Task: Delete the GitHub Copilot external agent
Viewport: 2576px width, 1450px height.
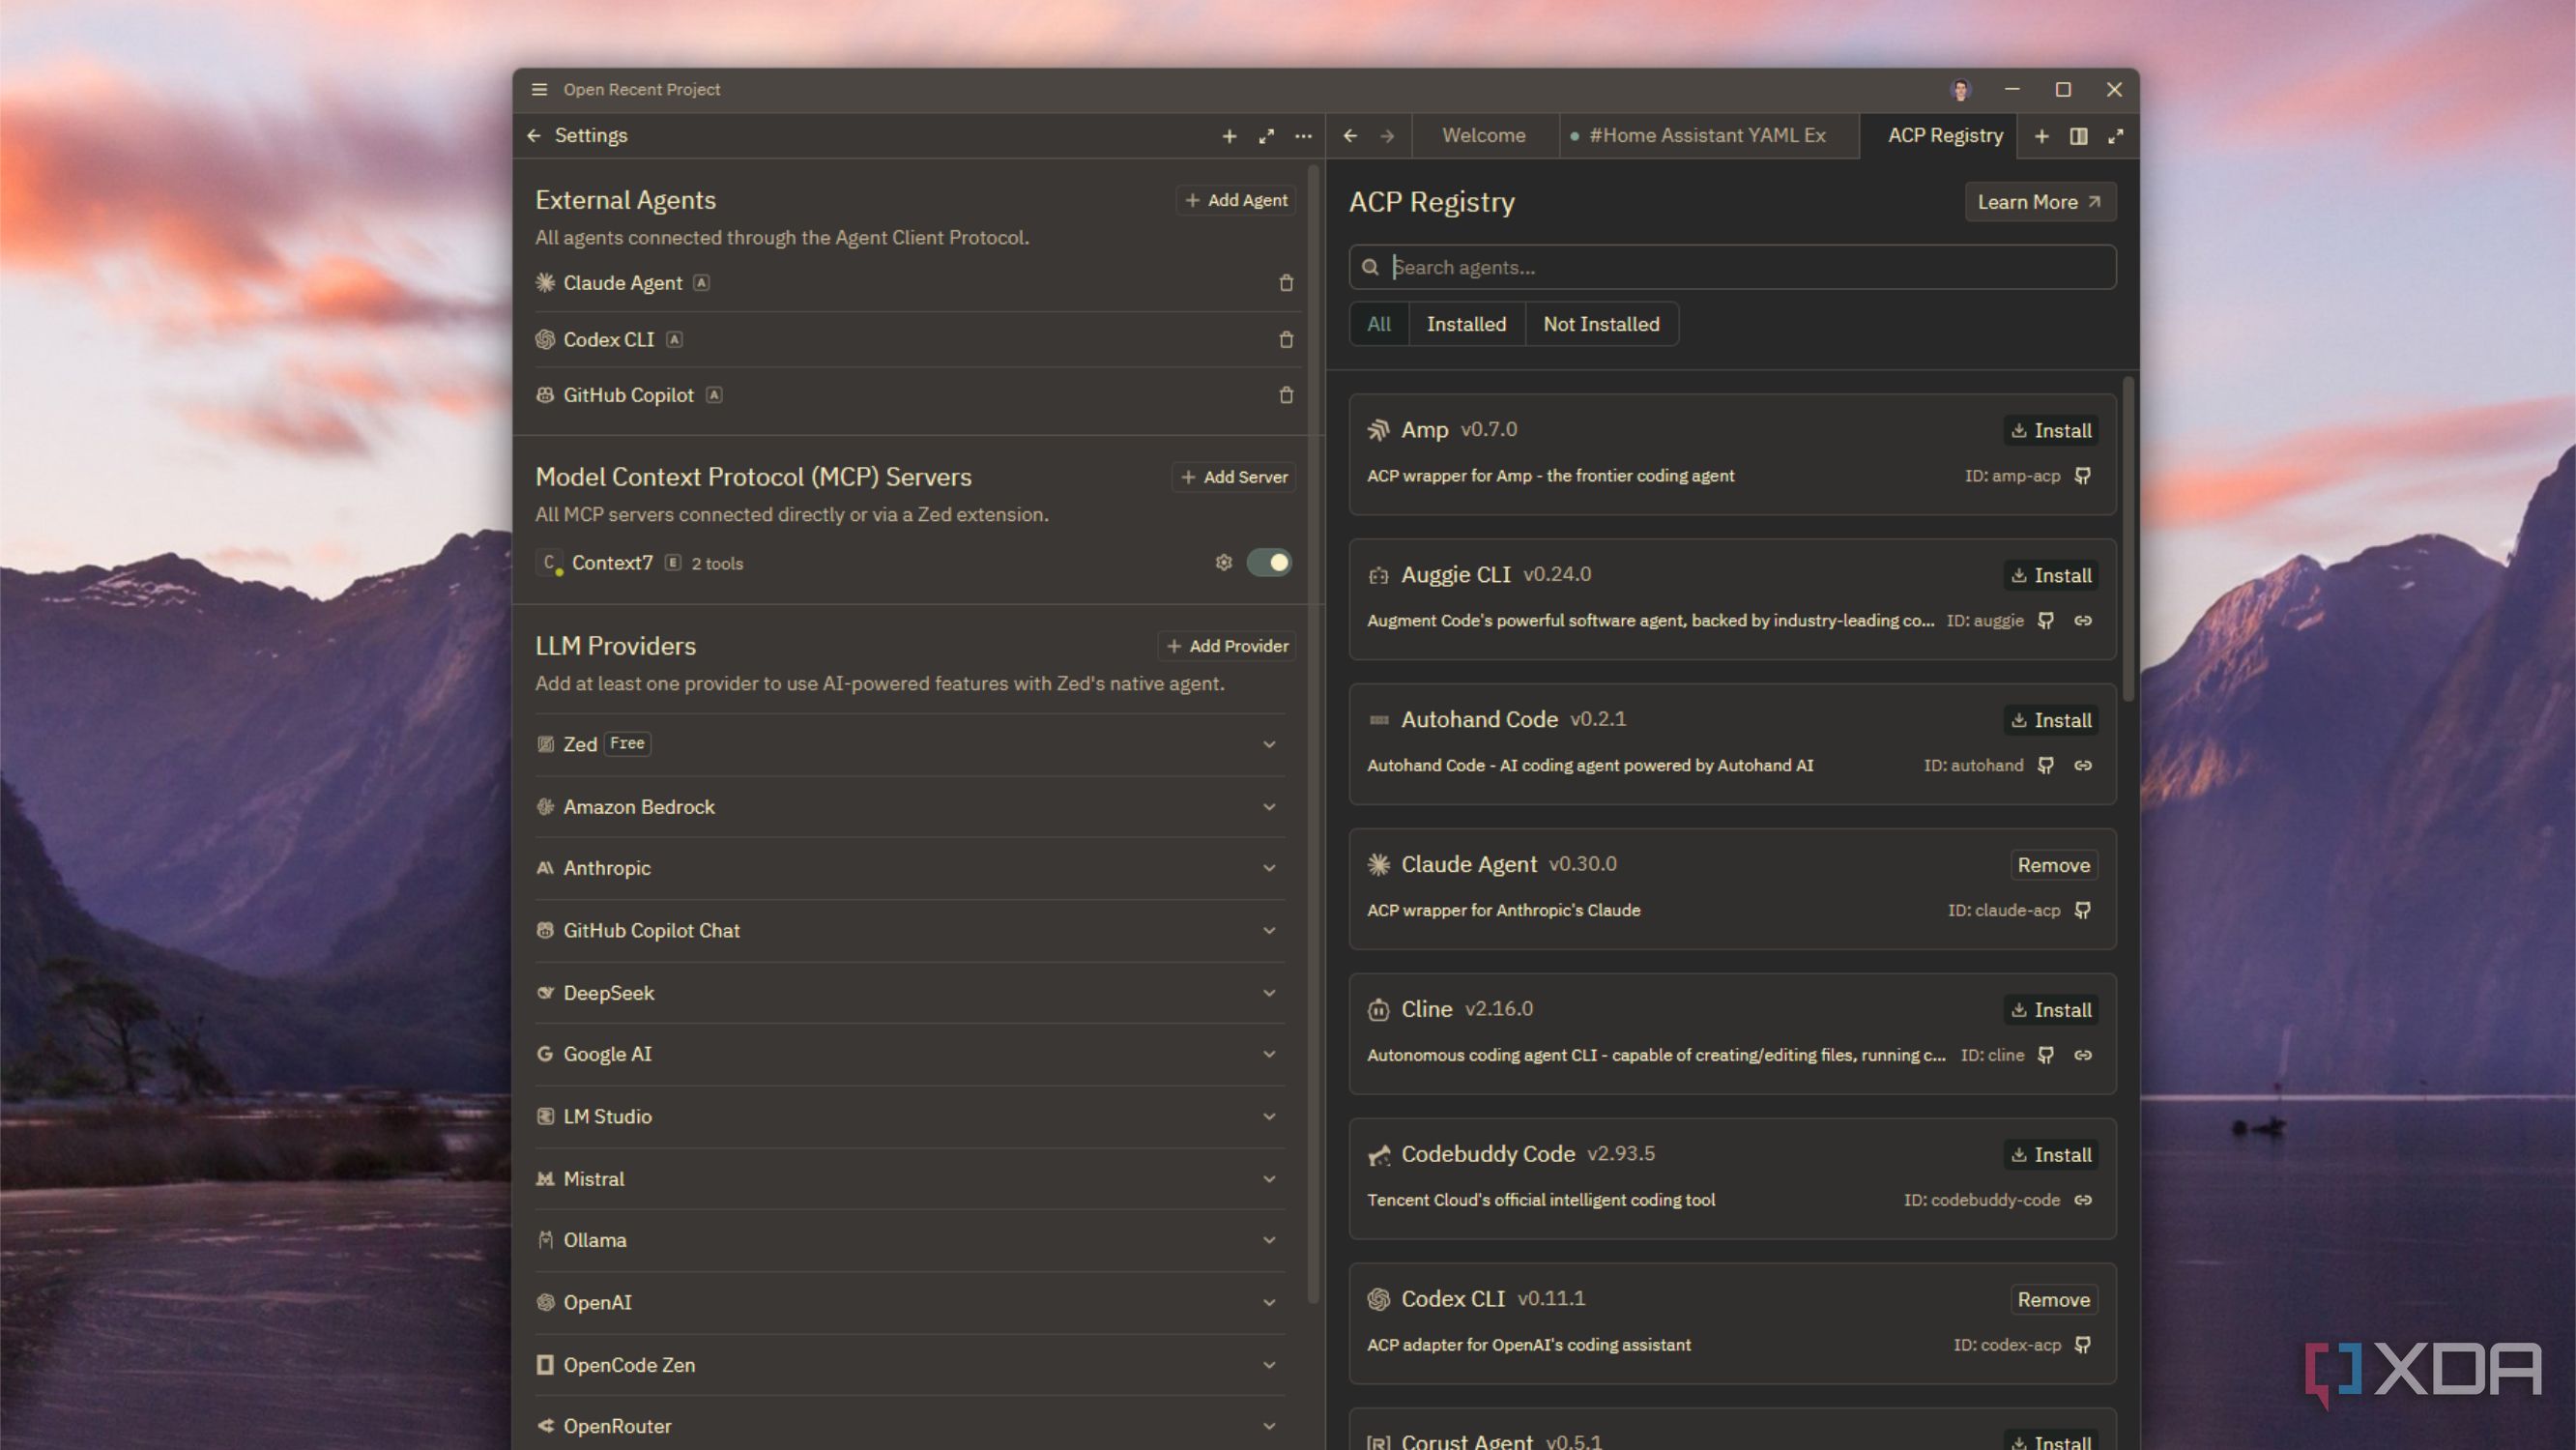Action: [1286, 395]
